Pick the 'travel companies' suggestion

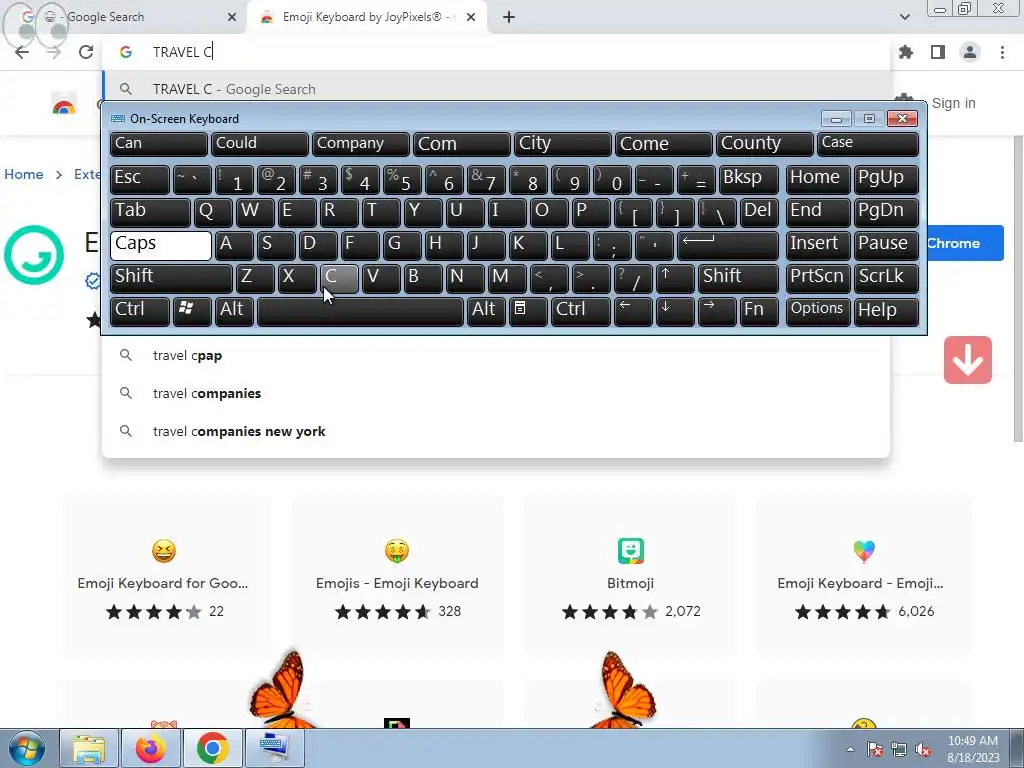496,393
